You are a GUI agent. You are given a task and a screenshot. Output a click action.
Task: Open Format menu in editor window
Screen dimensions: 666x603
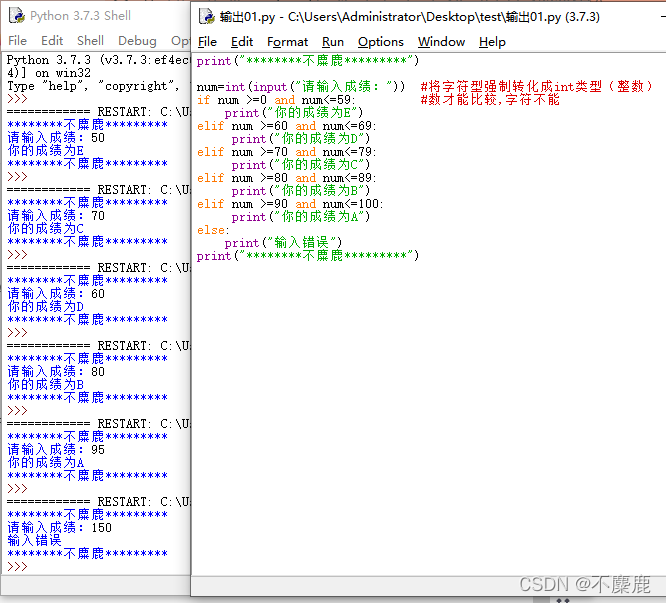287,42
